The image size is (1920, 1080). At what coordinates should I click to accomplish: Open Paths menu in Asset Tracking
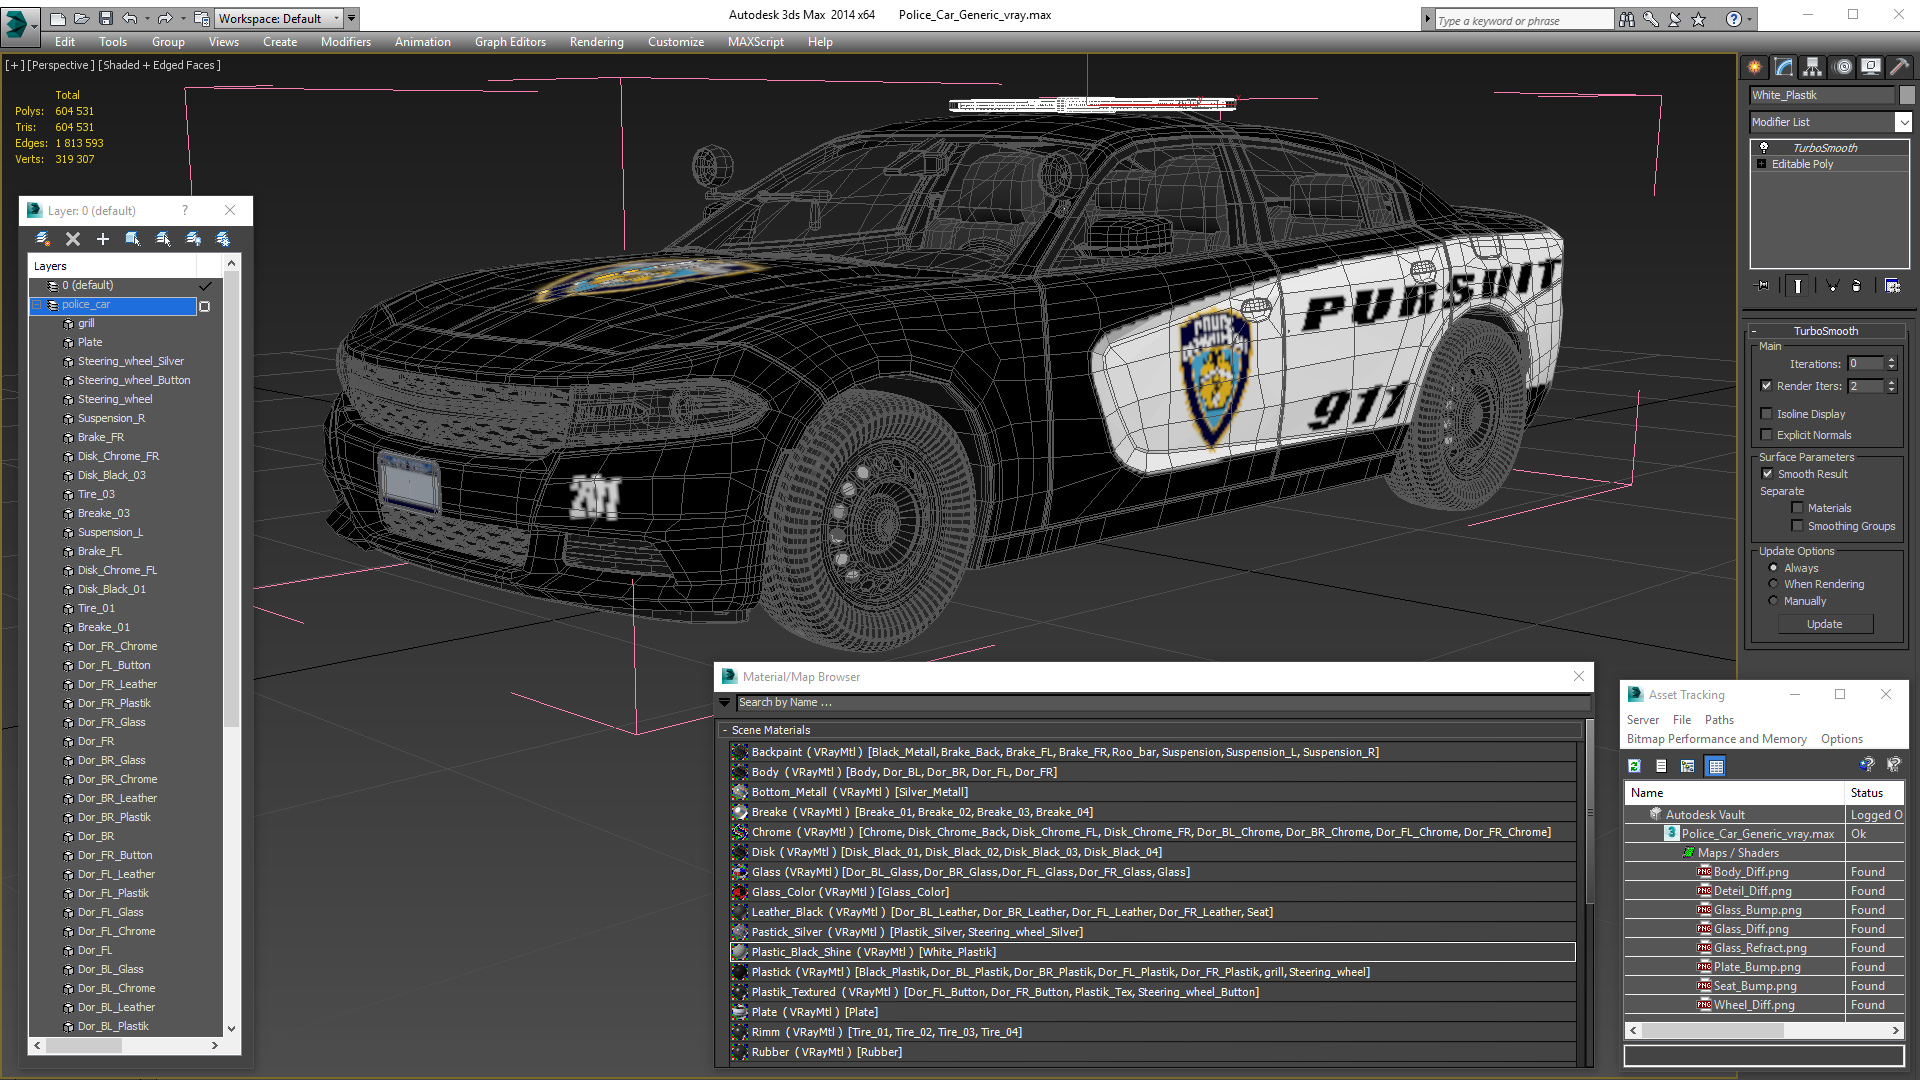pos(1719,720)
